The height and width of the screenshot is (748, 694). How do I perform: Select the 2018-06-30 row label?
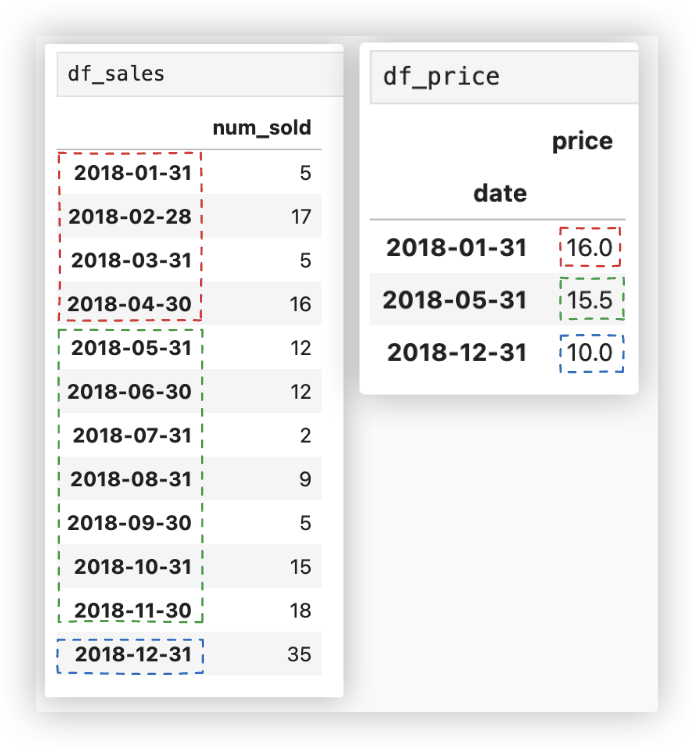point(130,392)
